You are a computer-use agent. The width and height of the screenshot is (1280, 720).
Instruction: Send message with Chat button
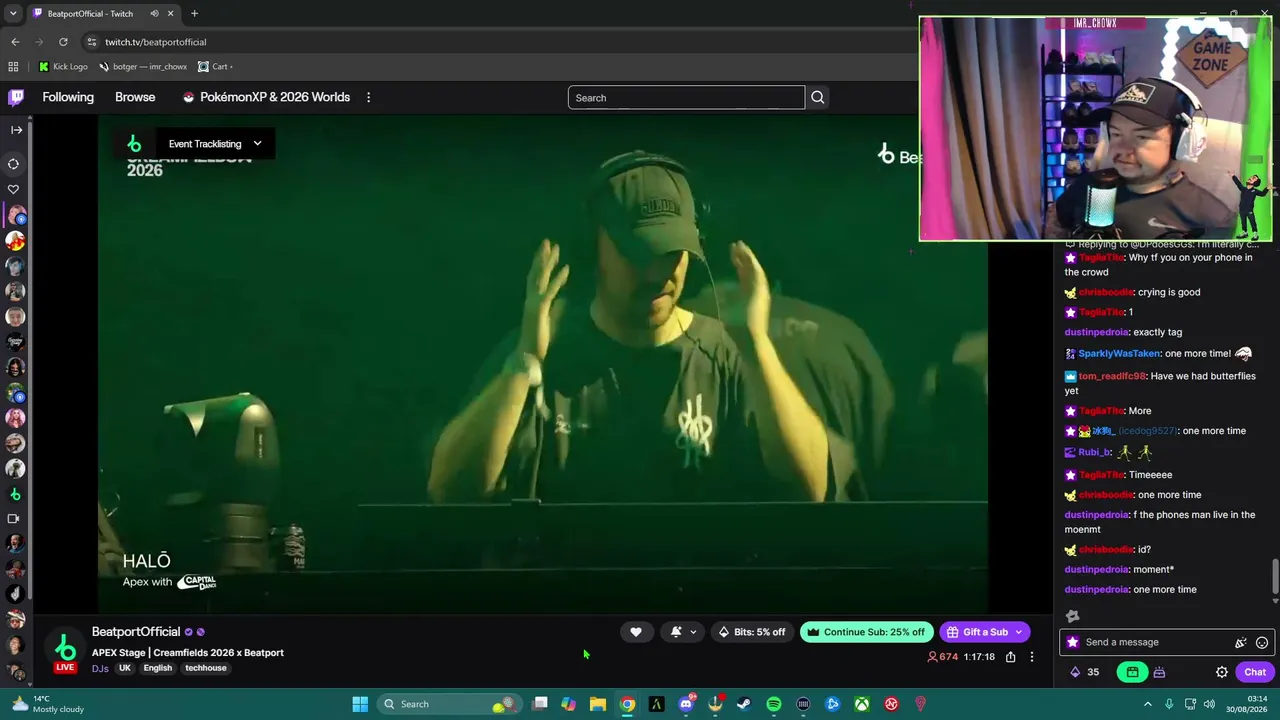(x=1255, y=672)
